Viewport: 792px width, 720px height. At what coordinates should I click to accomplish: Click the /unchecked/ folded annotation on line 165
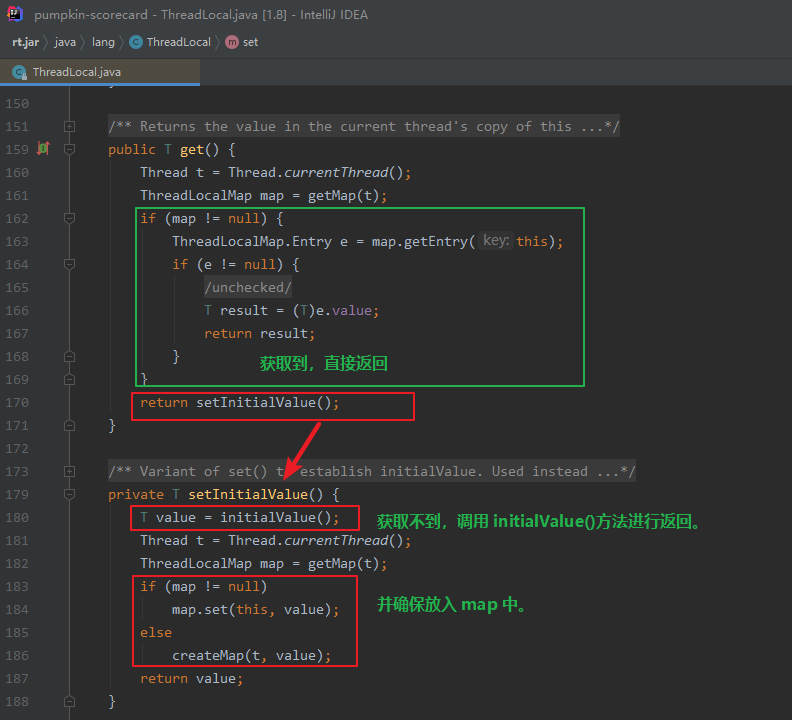click(x=248, y=287)
